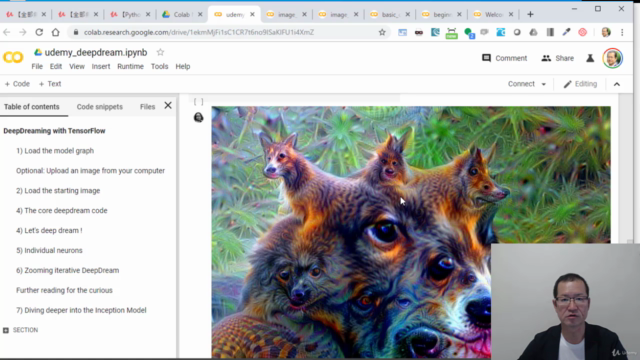The image size is (640, 360).
Task: Reload the Colab page
Action: (39, 32)
